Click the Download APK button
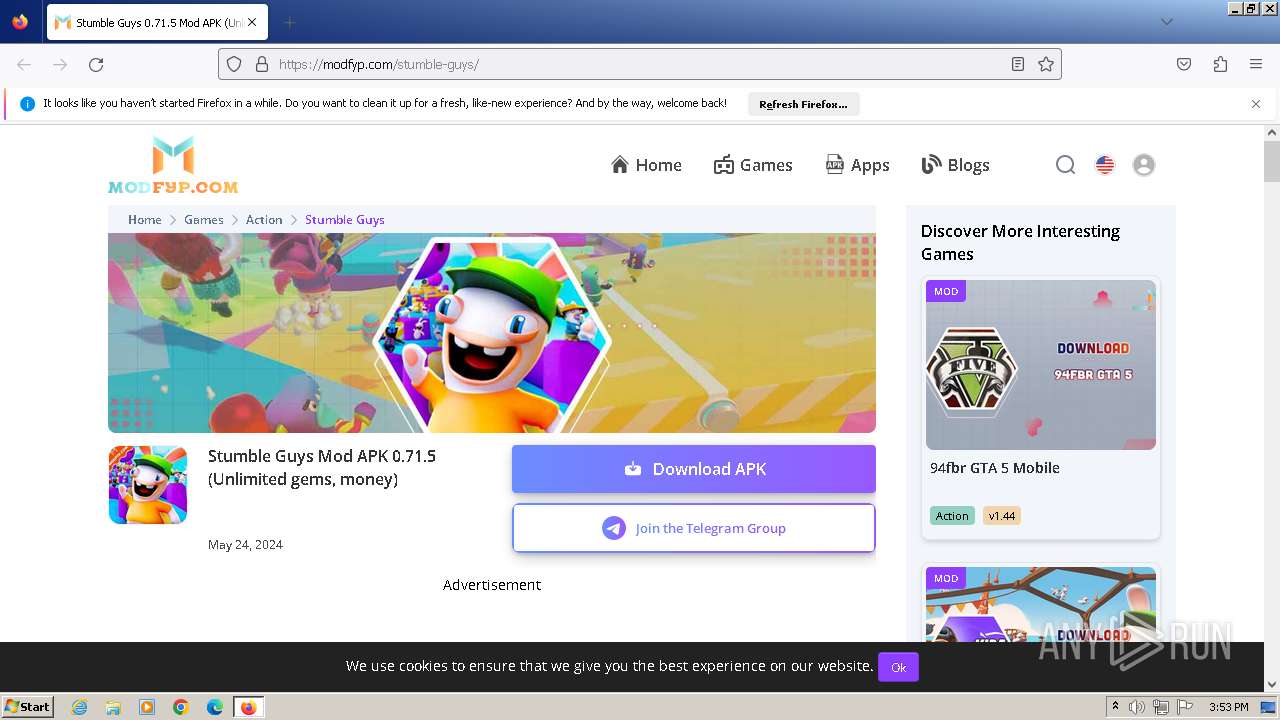This screenshot has width=1280, height=720. pos(694,469)
